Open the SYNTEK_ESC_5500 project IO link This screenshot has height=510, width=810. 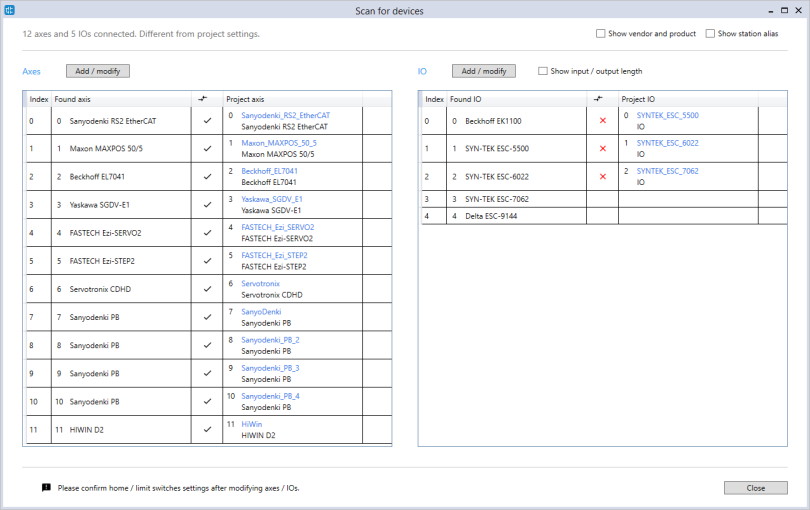click(x=667, y=116)
